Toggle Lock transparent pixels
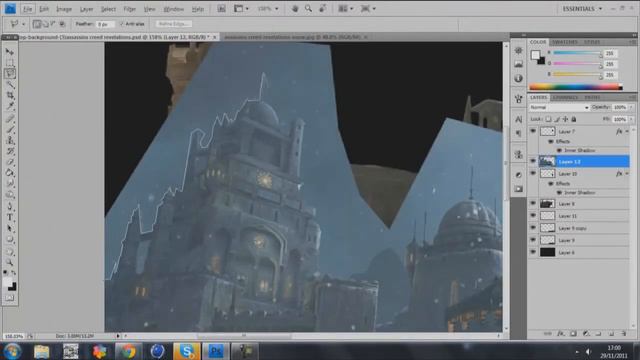 [548, 119]
